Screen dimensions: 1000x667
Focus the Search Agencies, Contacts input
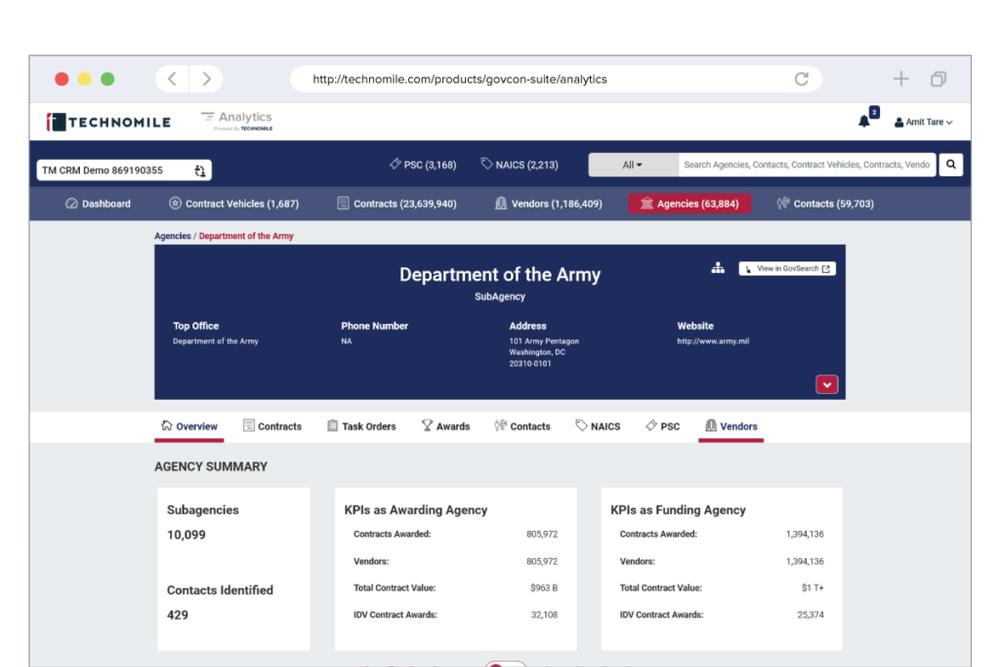point(807,165)
